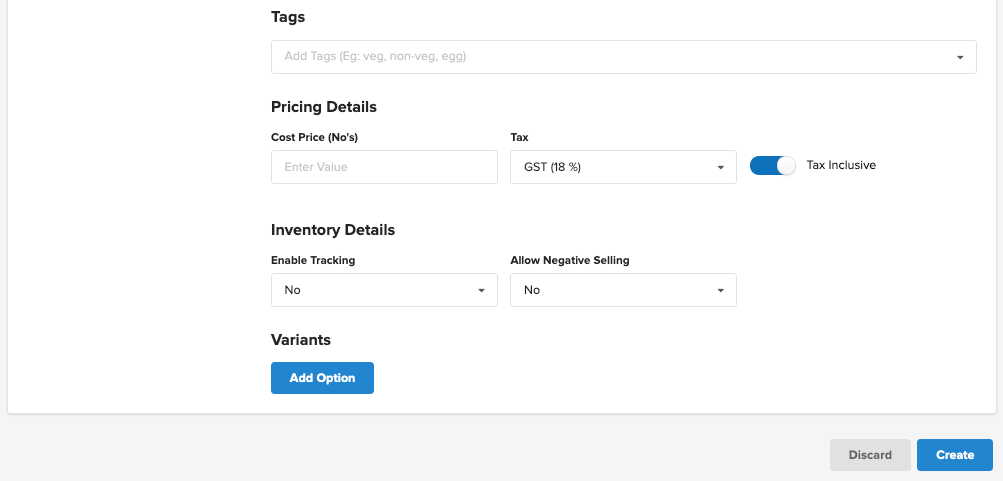The width and height of the screenshot is (1003, 481).
Task: Click the Tax Inclusive label text
Action: [x=841, y=165]
